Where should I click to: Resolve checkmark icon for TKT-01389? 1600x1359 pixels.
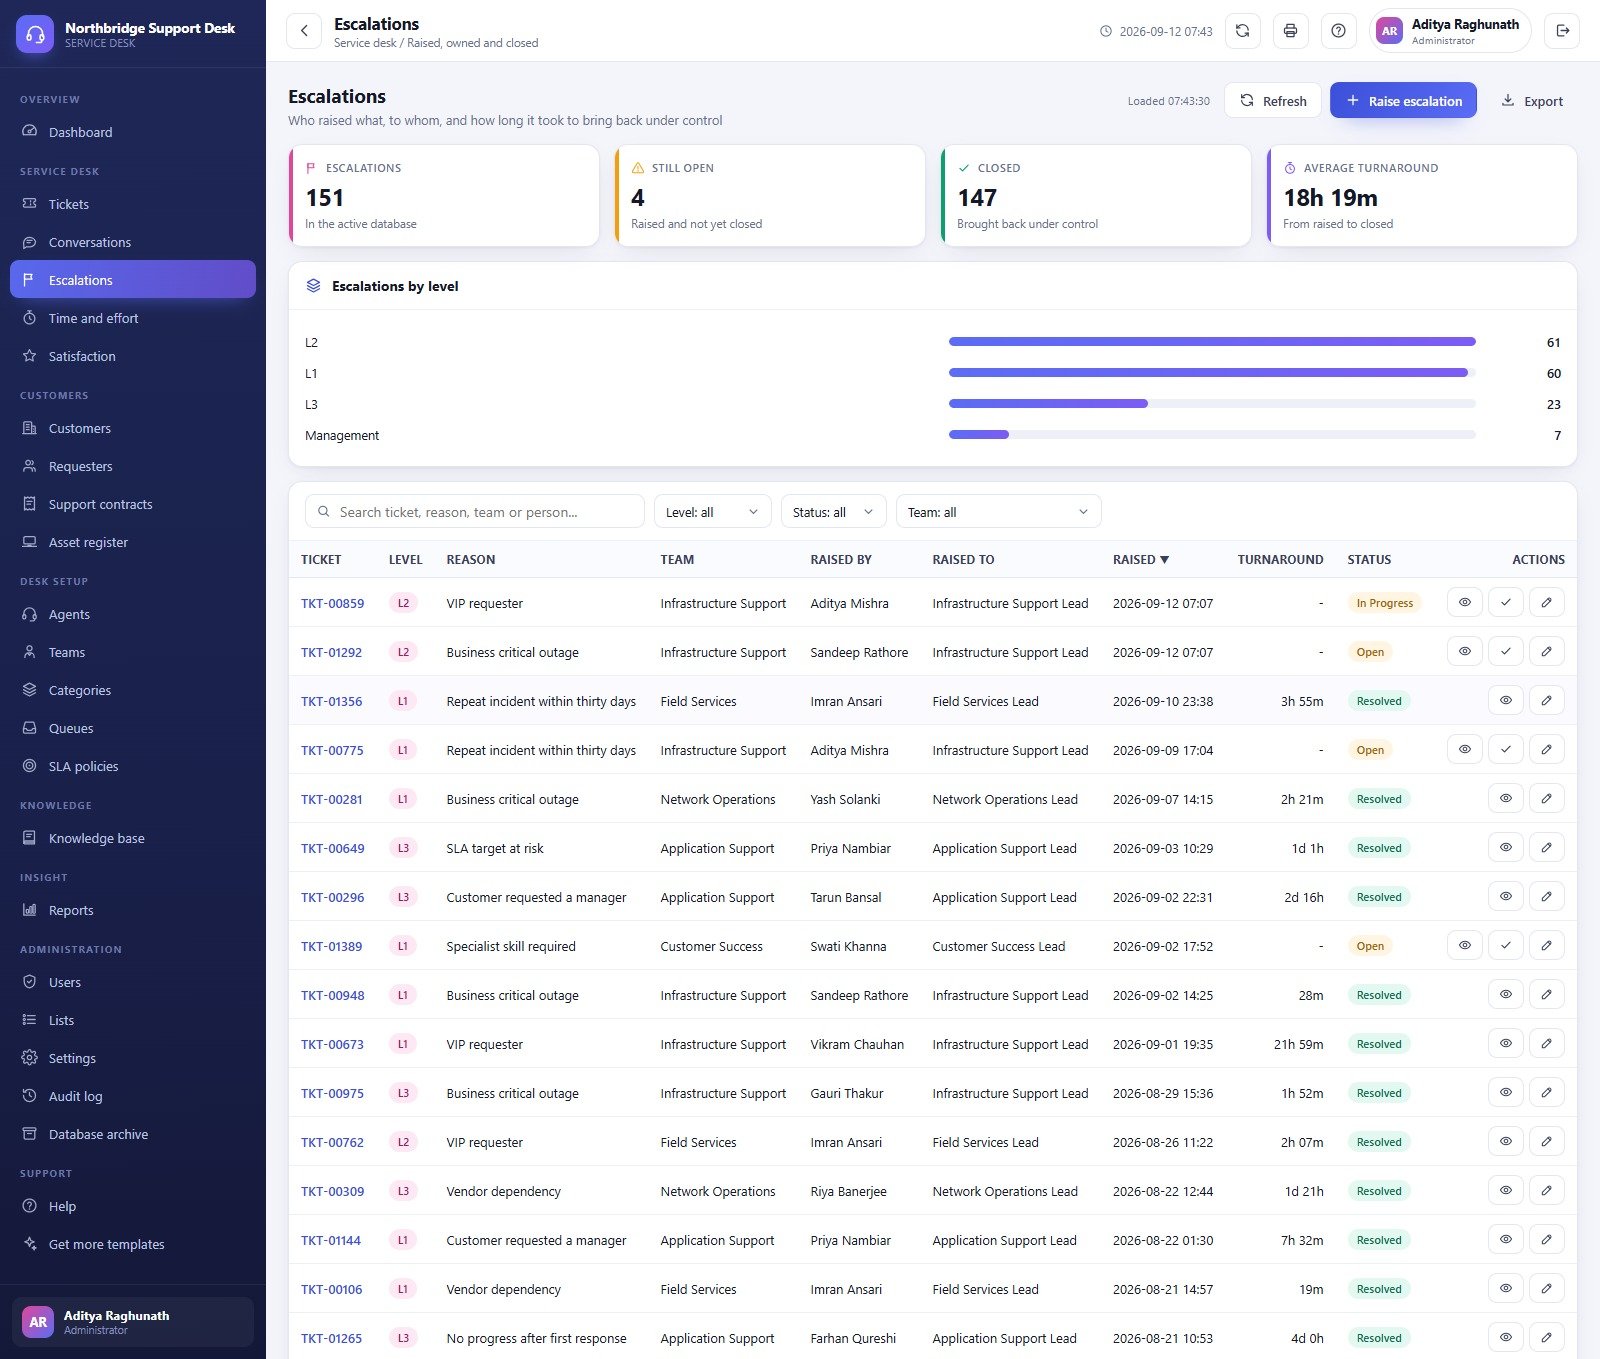pyautogui.click(x=1505, y=946)
